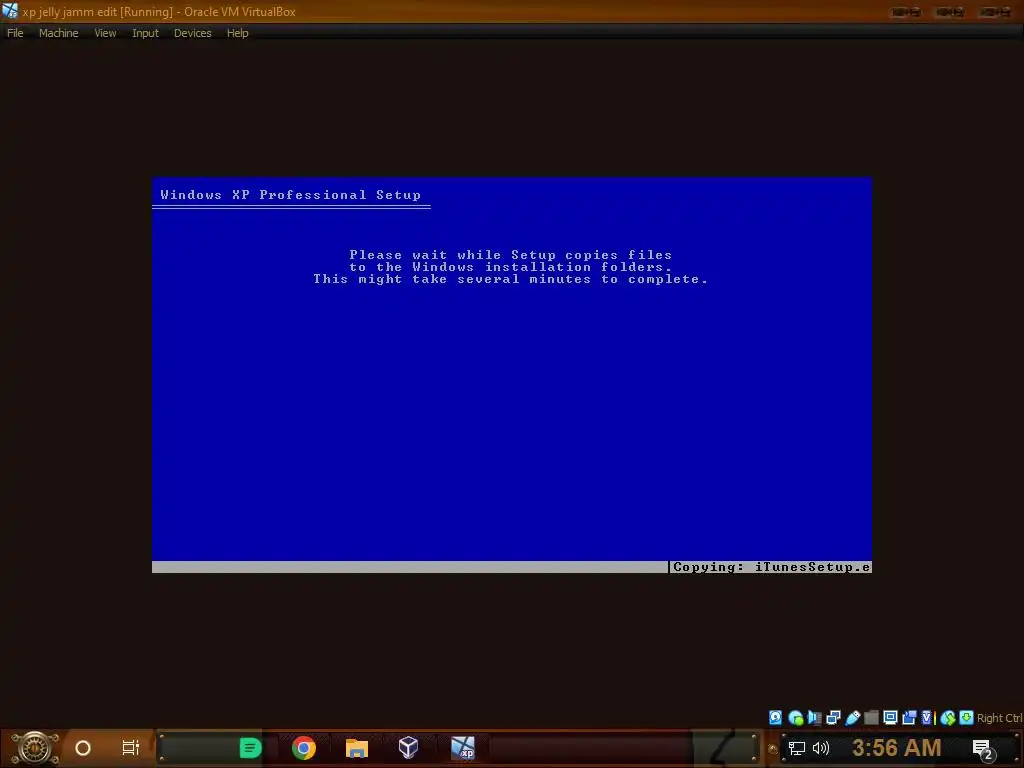
Task: Click the Windows XP Professional Setup heading
Action: click(291, 195)
